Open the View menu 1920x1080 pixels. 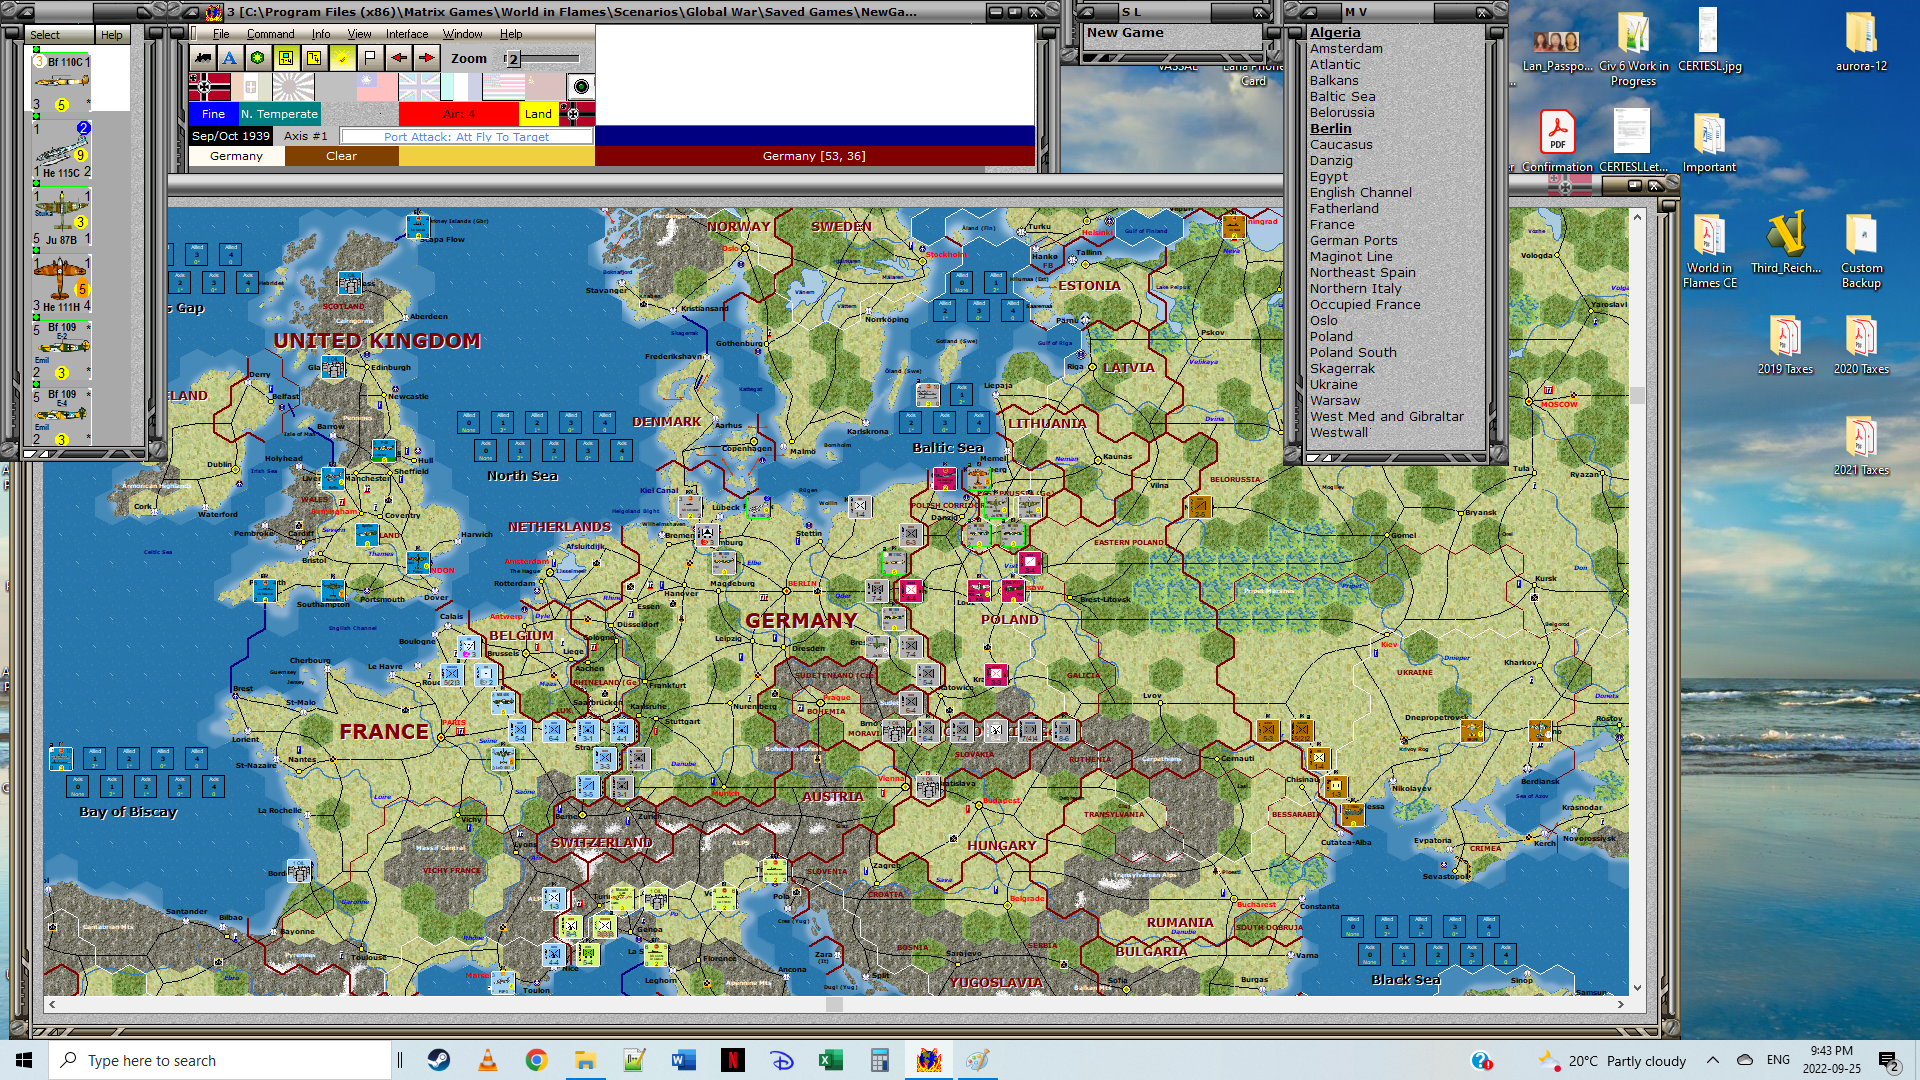pyautogui.click(x=359, y=34)
